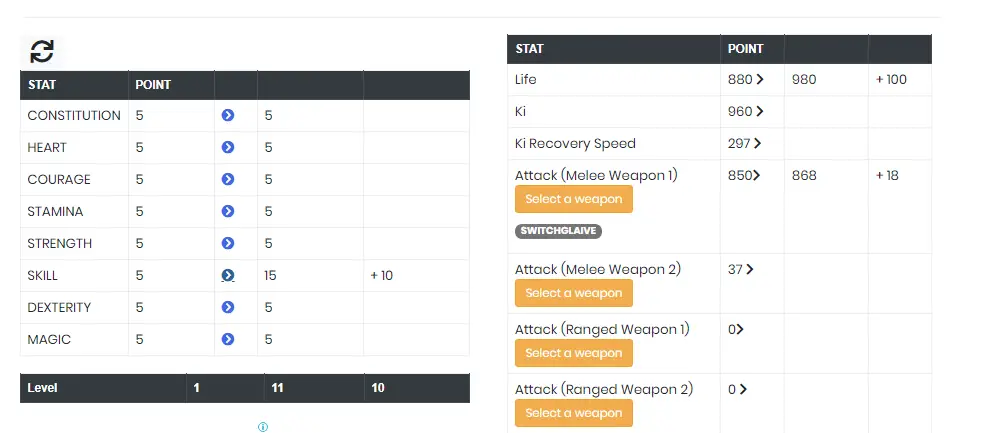Screen dimensions: 1007x433
Task: Click CONSTITUTION blue arrow icon
Action: [227, 115]
